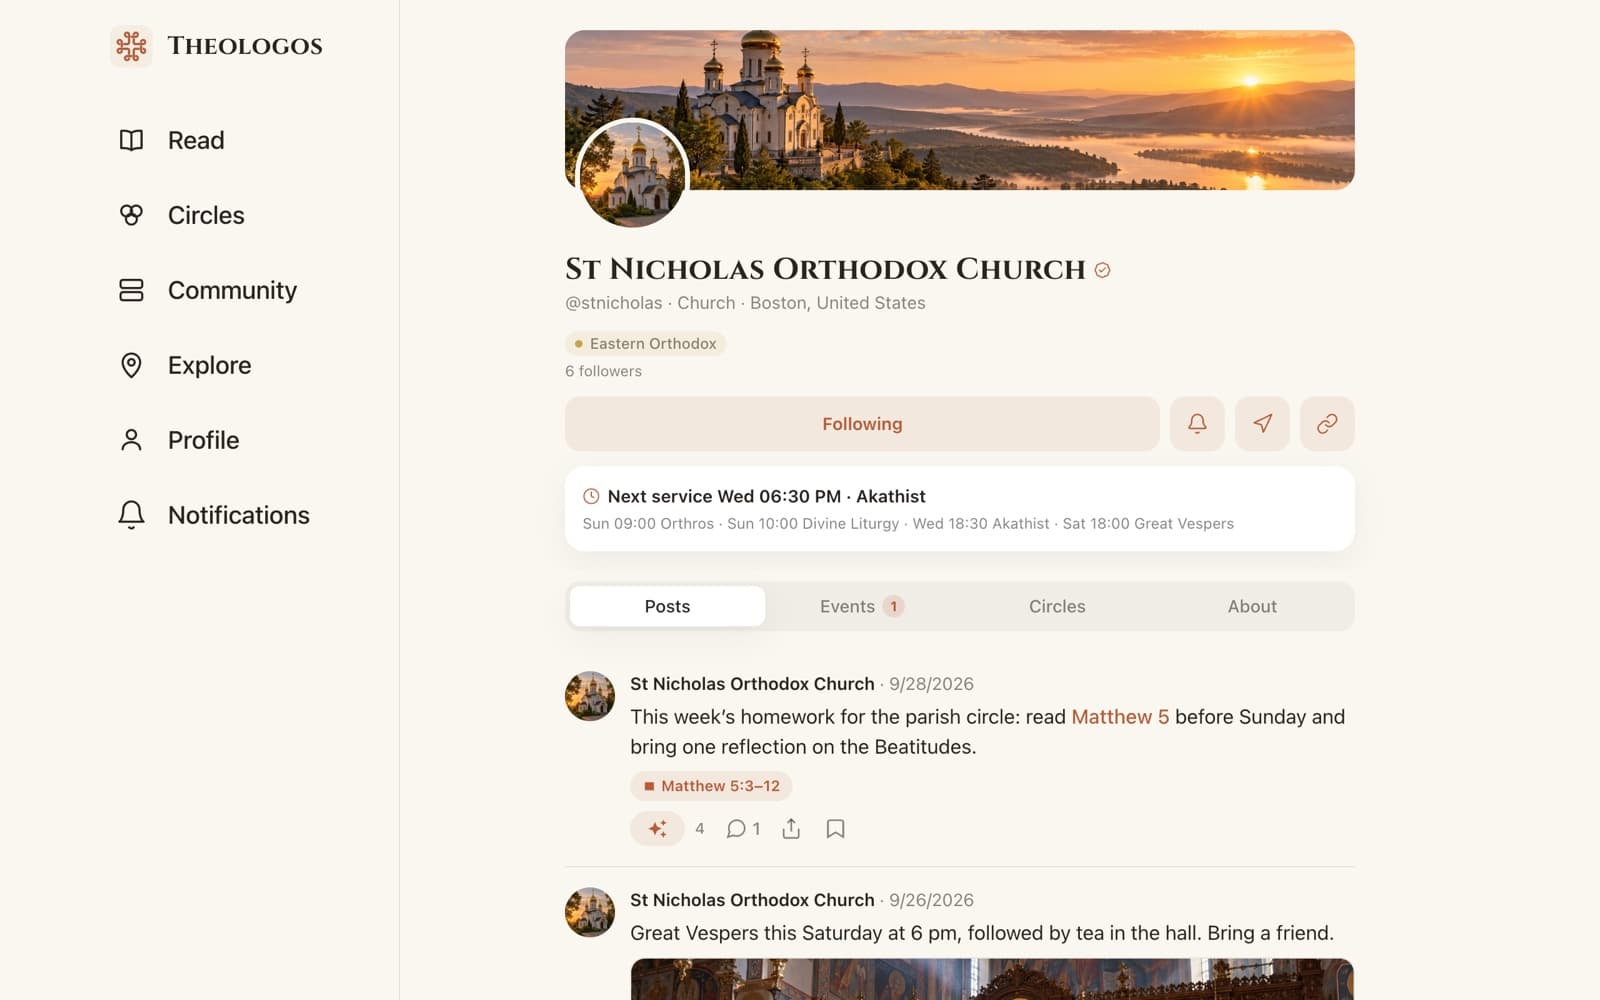This screenshot has width=1600, height=1000.
Task: Click the Eastern Orthodox tag
Action: point(645,344)
